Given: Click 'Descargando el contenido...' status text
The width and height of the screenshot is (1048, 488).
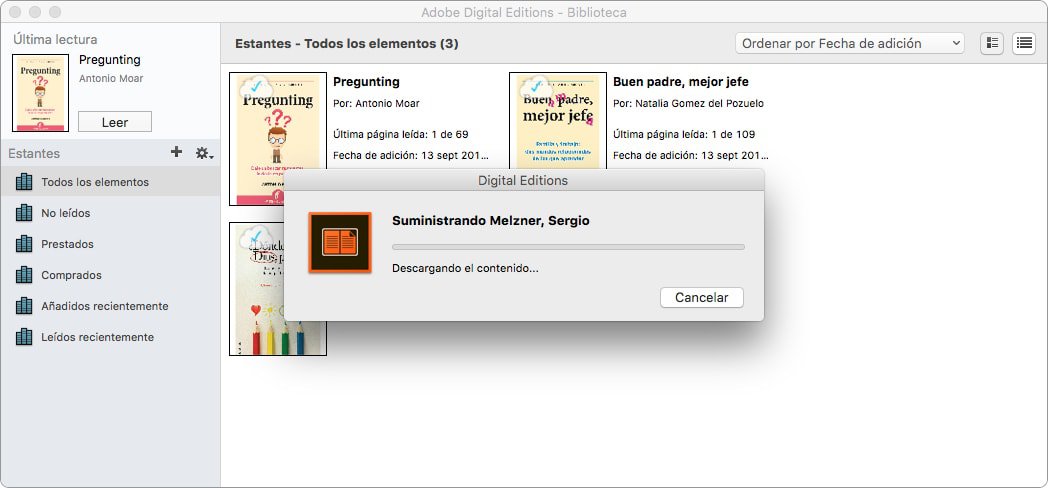Looking at the screenshot, I should point(465,269).
